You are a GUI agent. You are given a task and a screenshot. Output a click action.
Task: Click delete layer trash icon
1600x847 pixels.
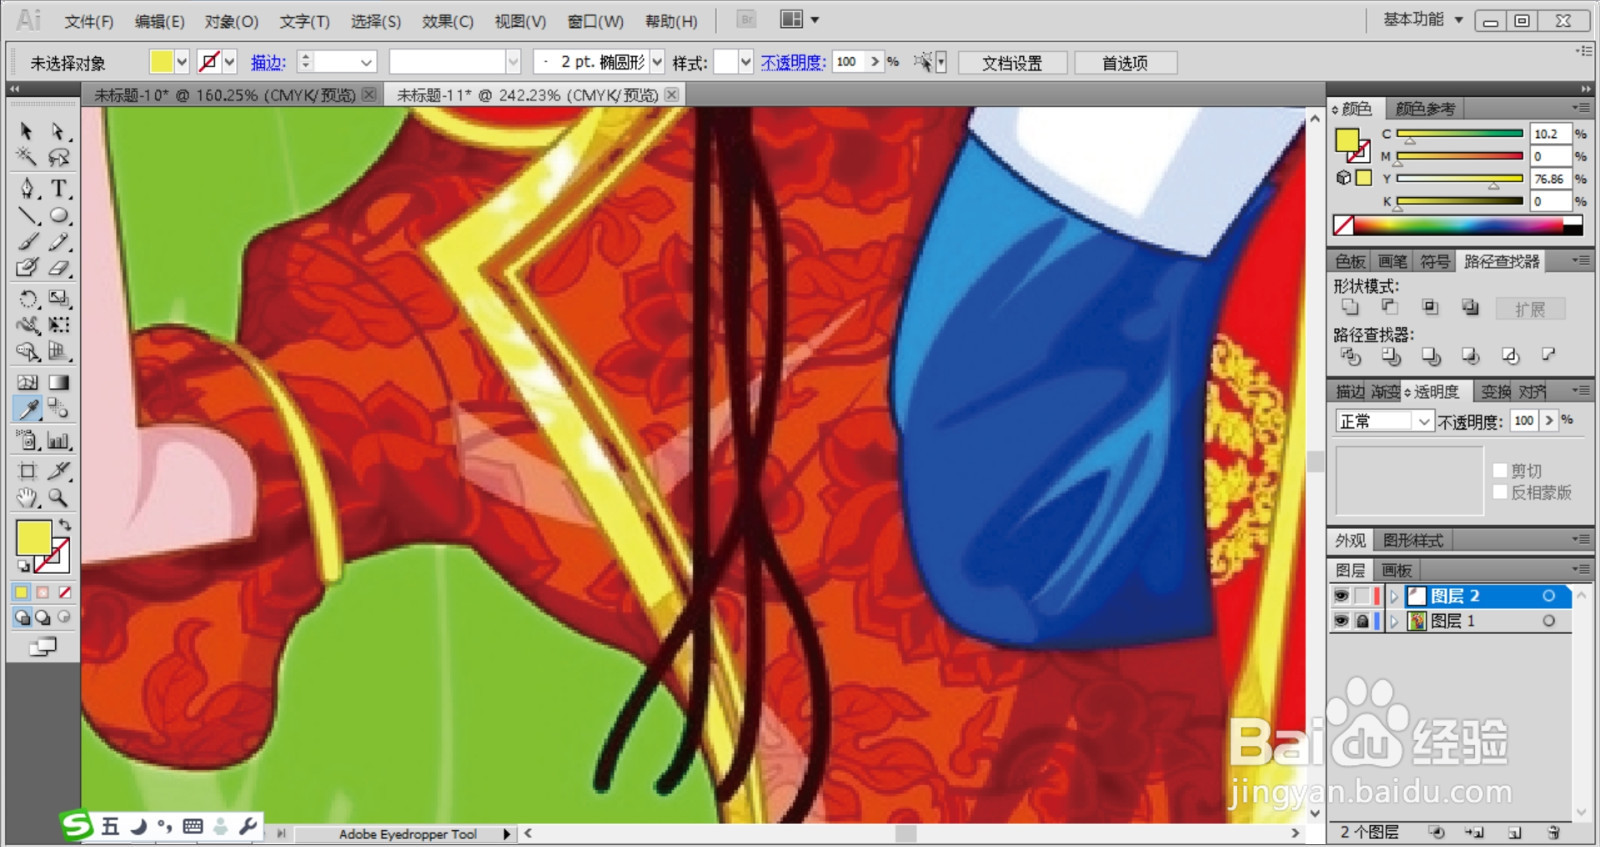point(1553,832)
